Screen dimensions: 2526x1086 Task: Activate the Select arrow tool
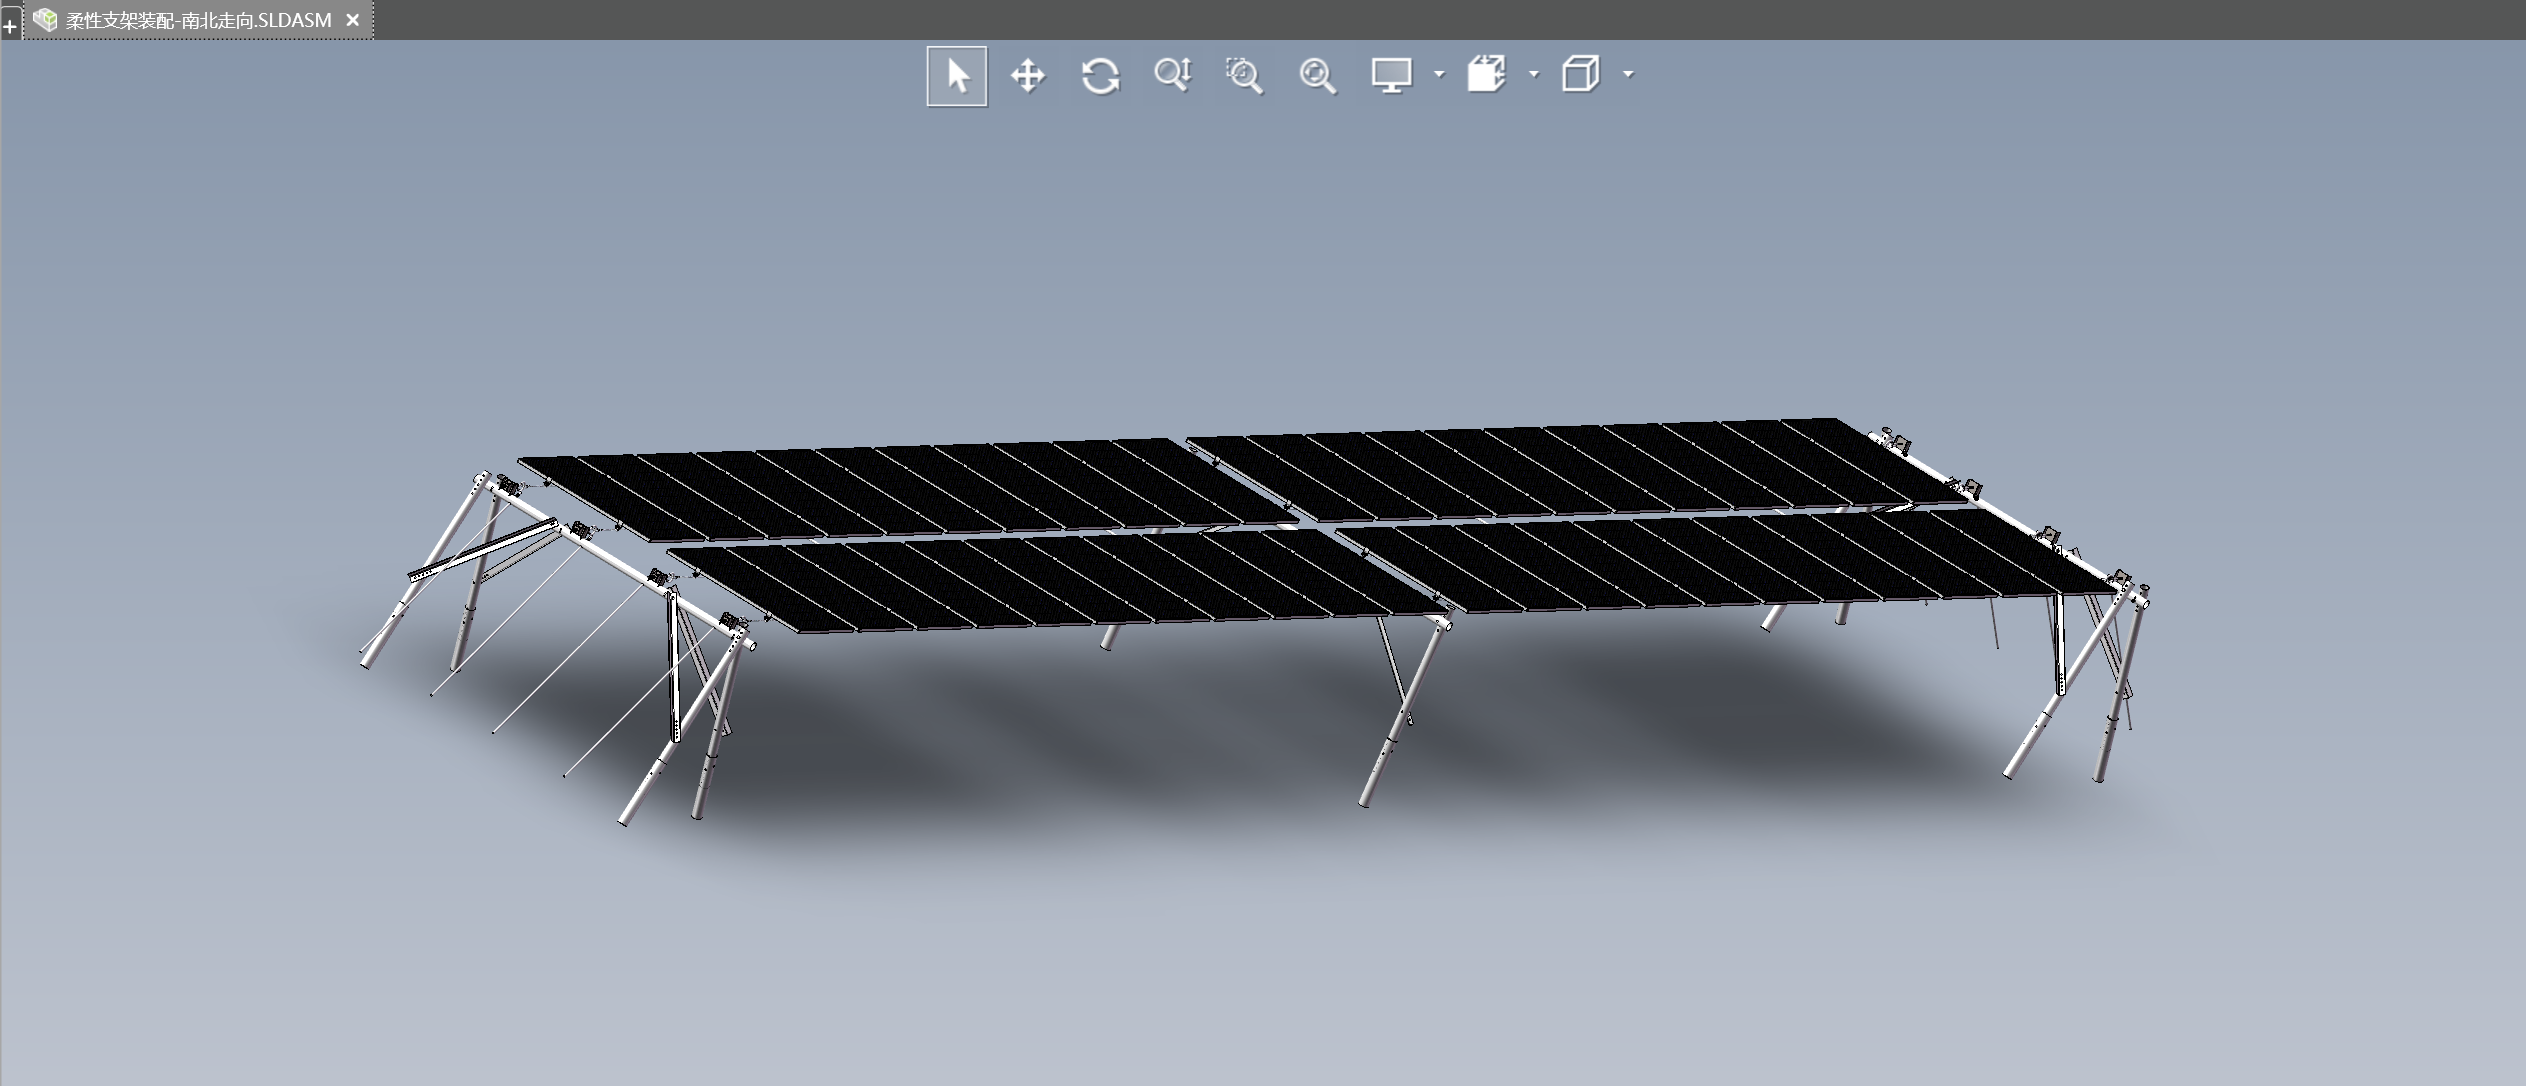(957, 76)
